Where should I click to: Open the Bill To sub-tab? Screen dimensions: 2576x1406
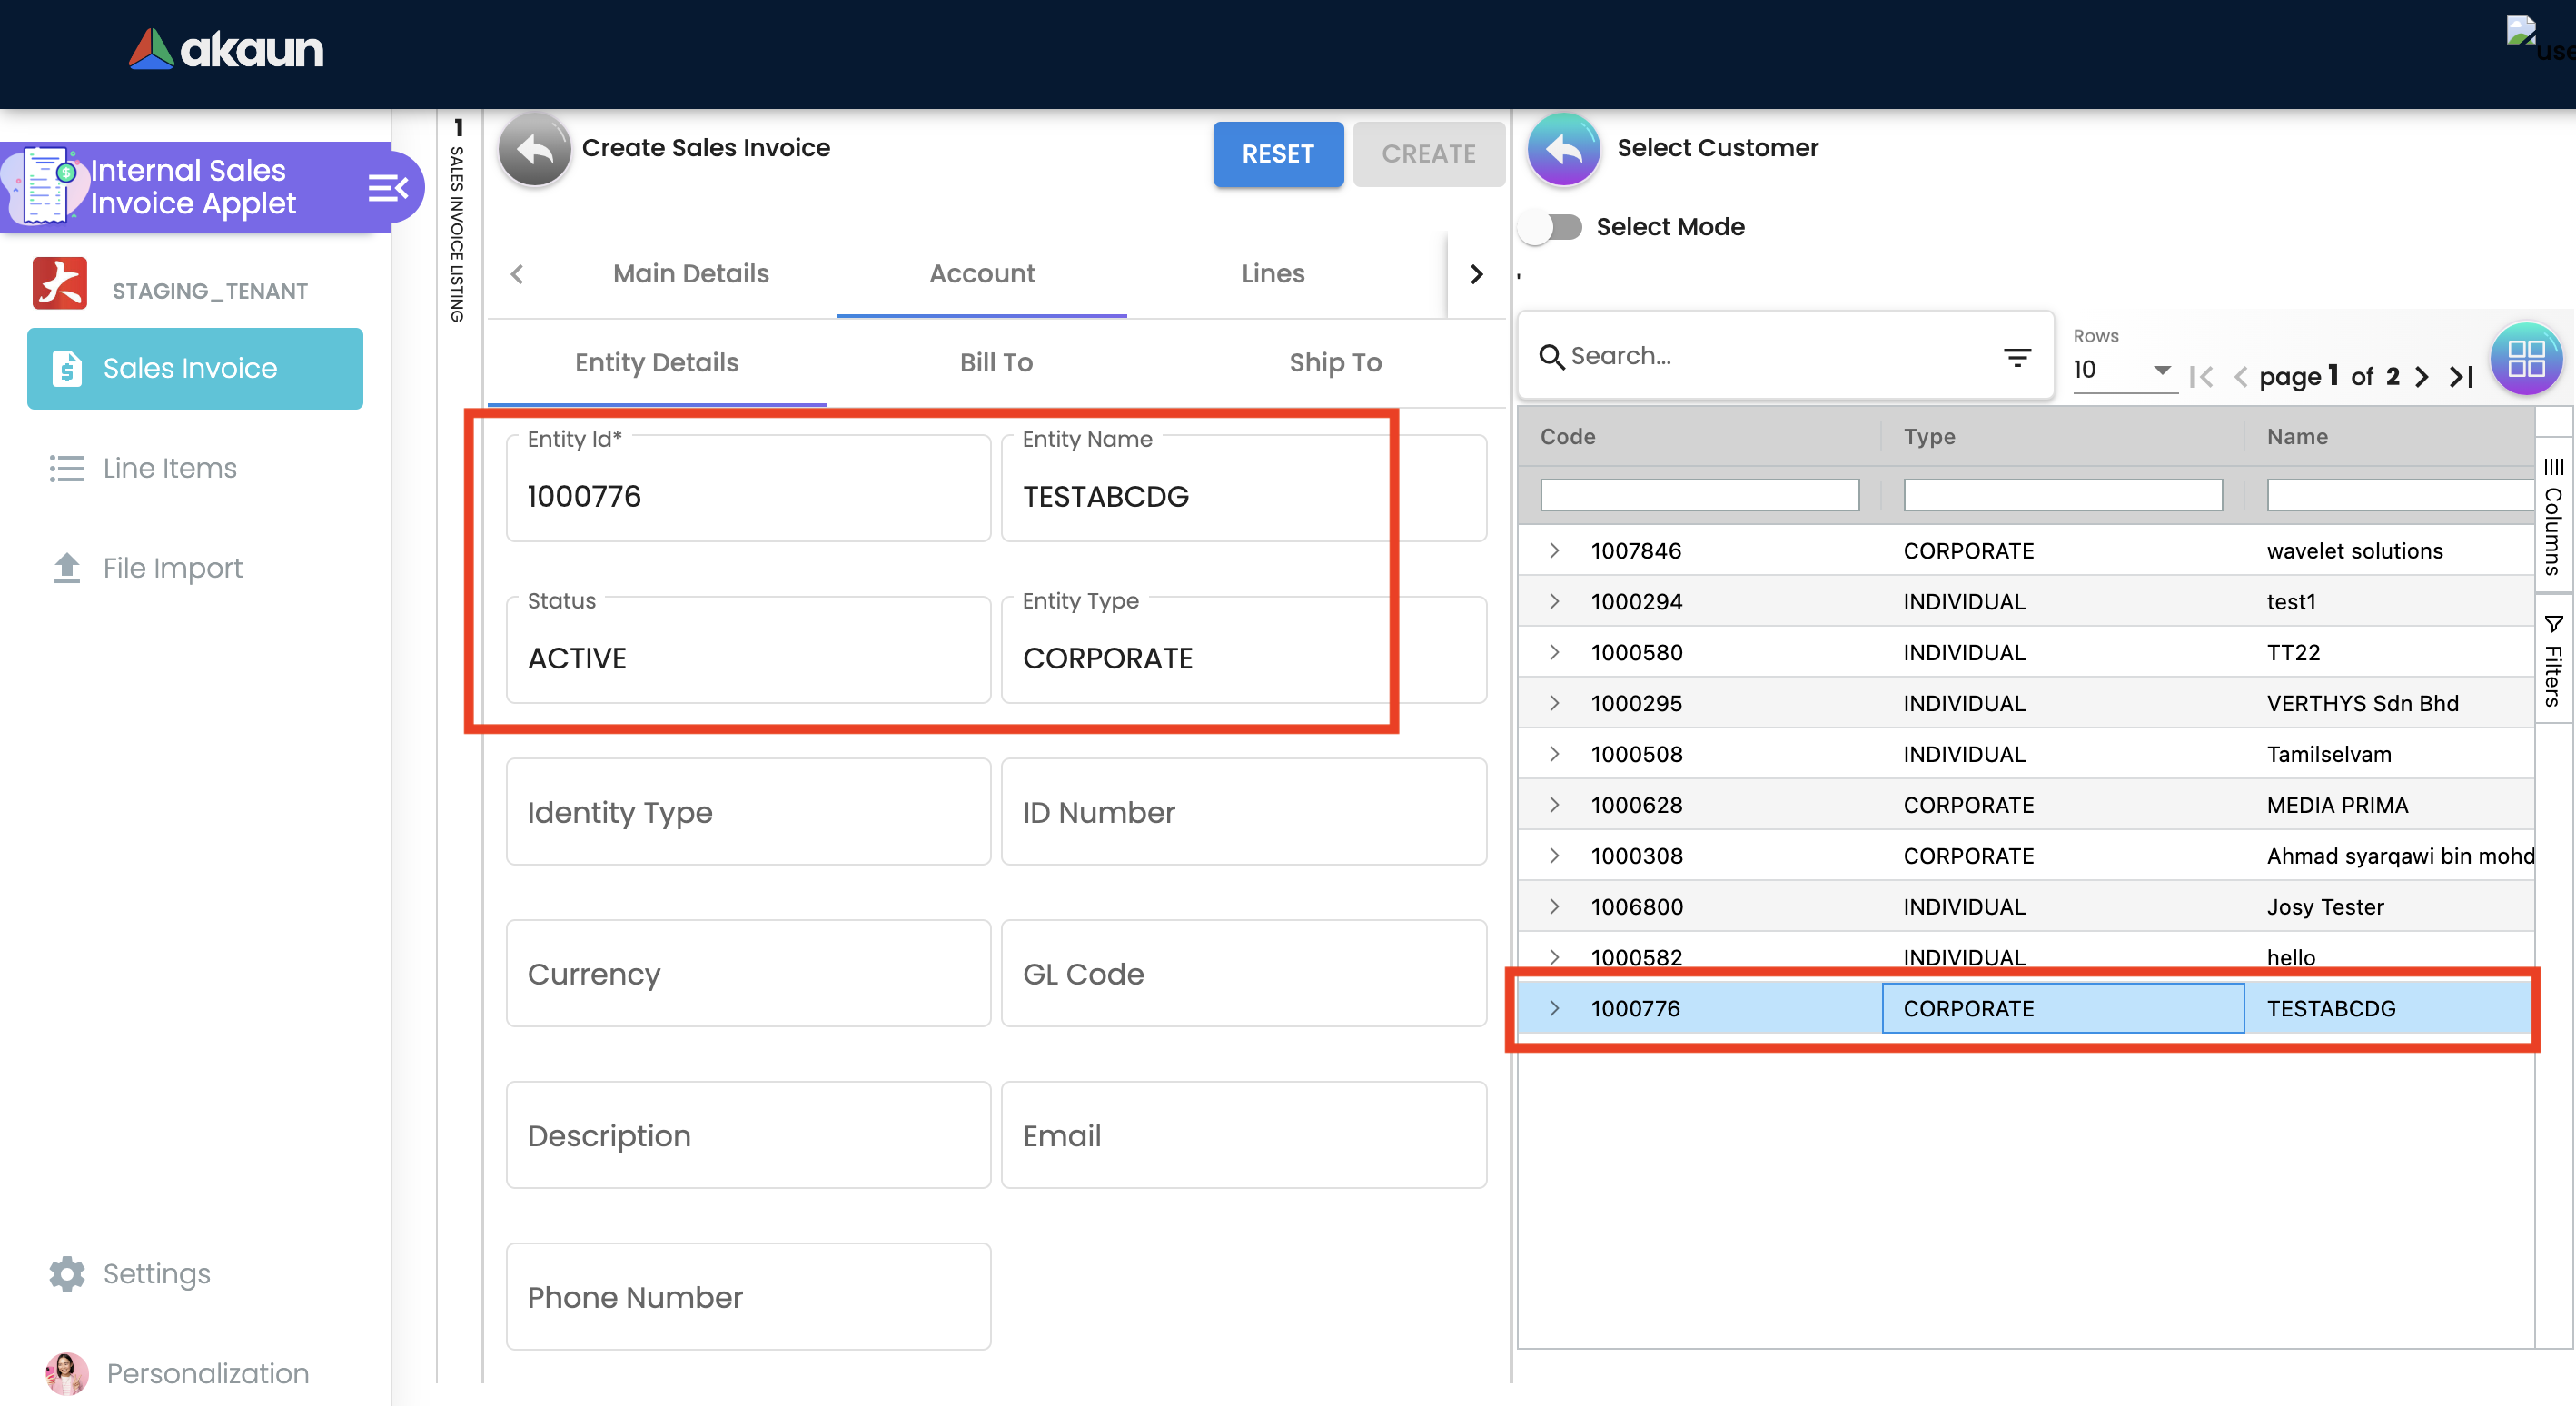tap(996, 362)
